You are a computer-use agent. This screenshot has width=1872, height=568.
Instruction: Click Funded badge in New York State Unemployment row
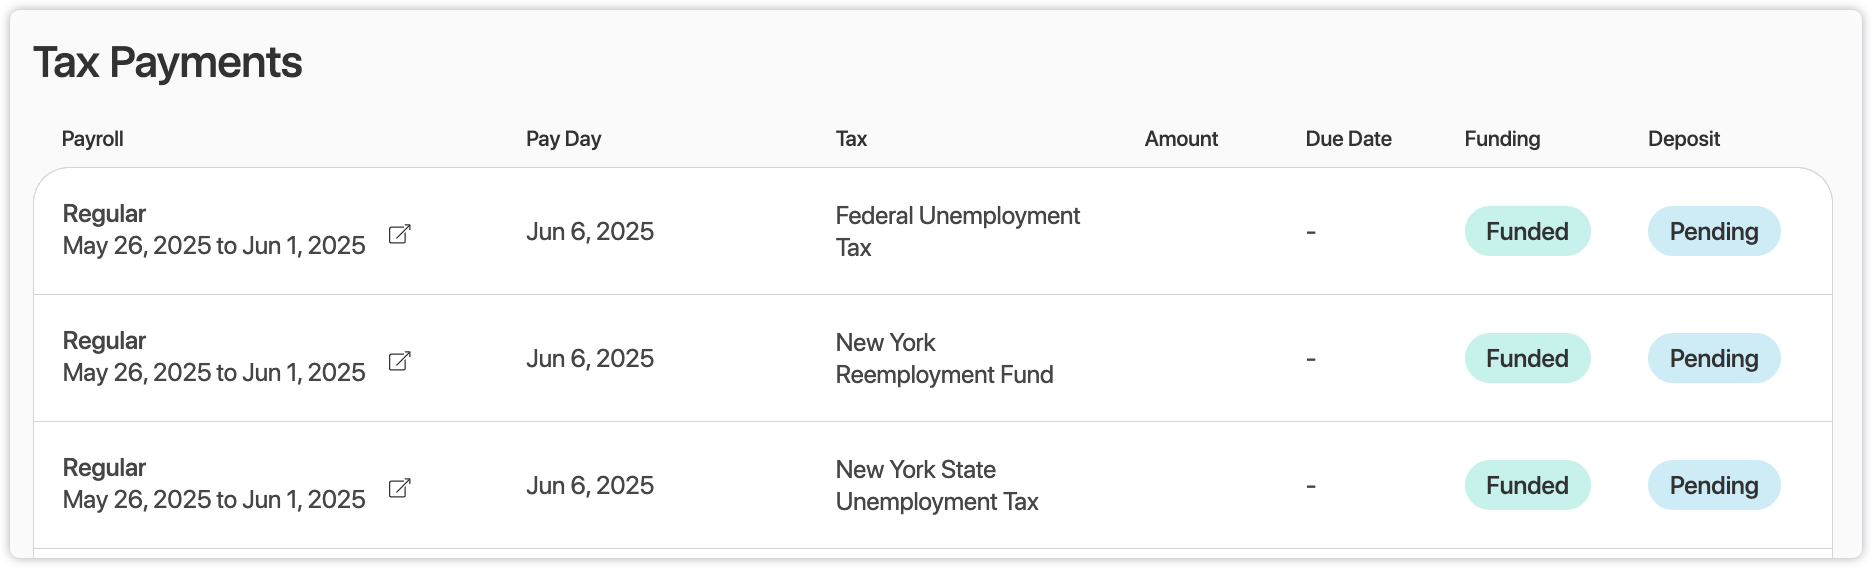[1527, 485]
